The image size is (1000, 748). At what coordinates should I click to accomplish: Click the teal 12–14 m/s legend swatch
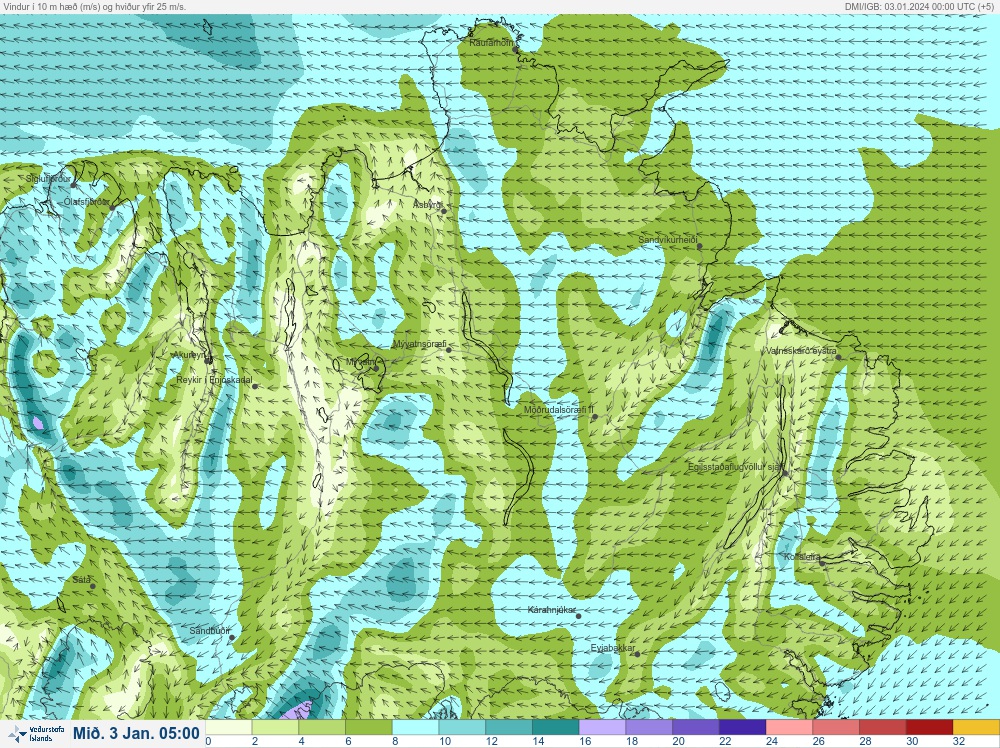coord(509,727)
